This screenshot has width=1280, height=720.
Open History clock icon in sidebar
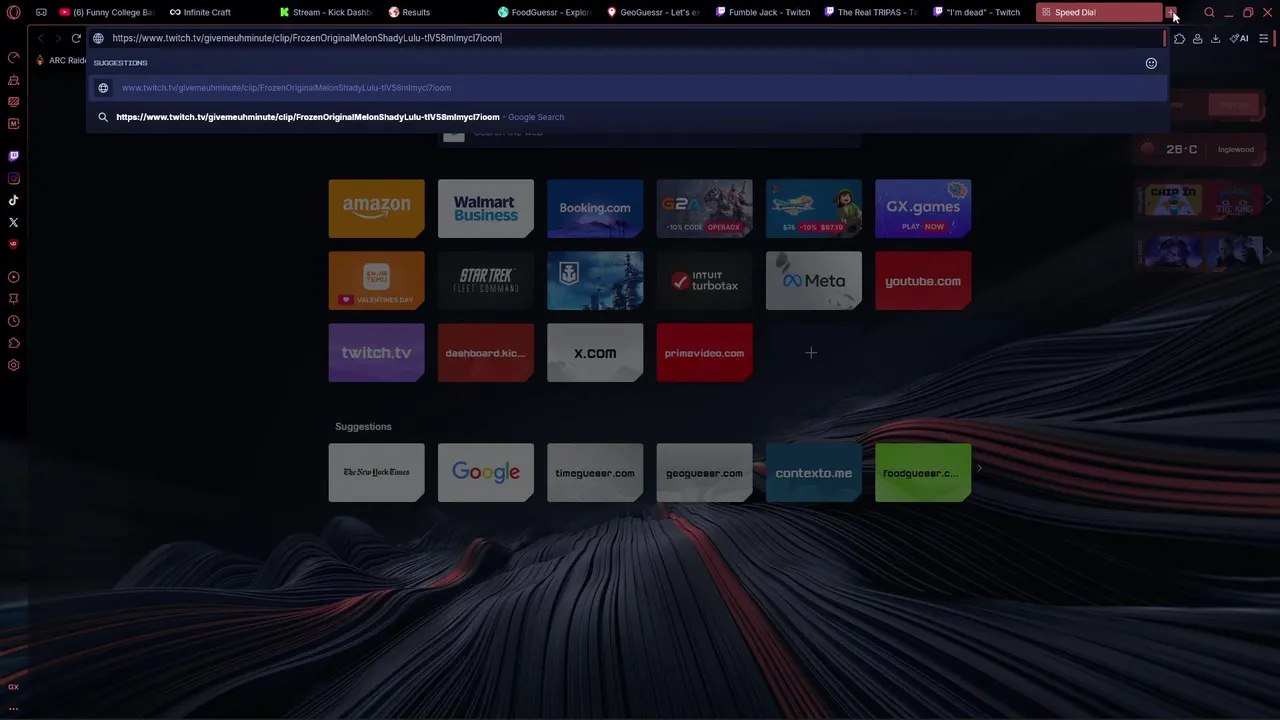[x=13, y=321]
